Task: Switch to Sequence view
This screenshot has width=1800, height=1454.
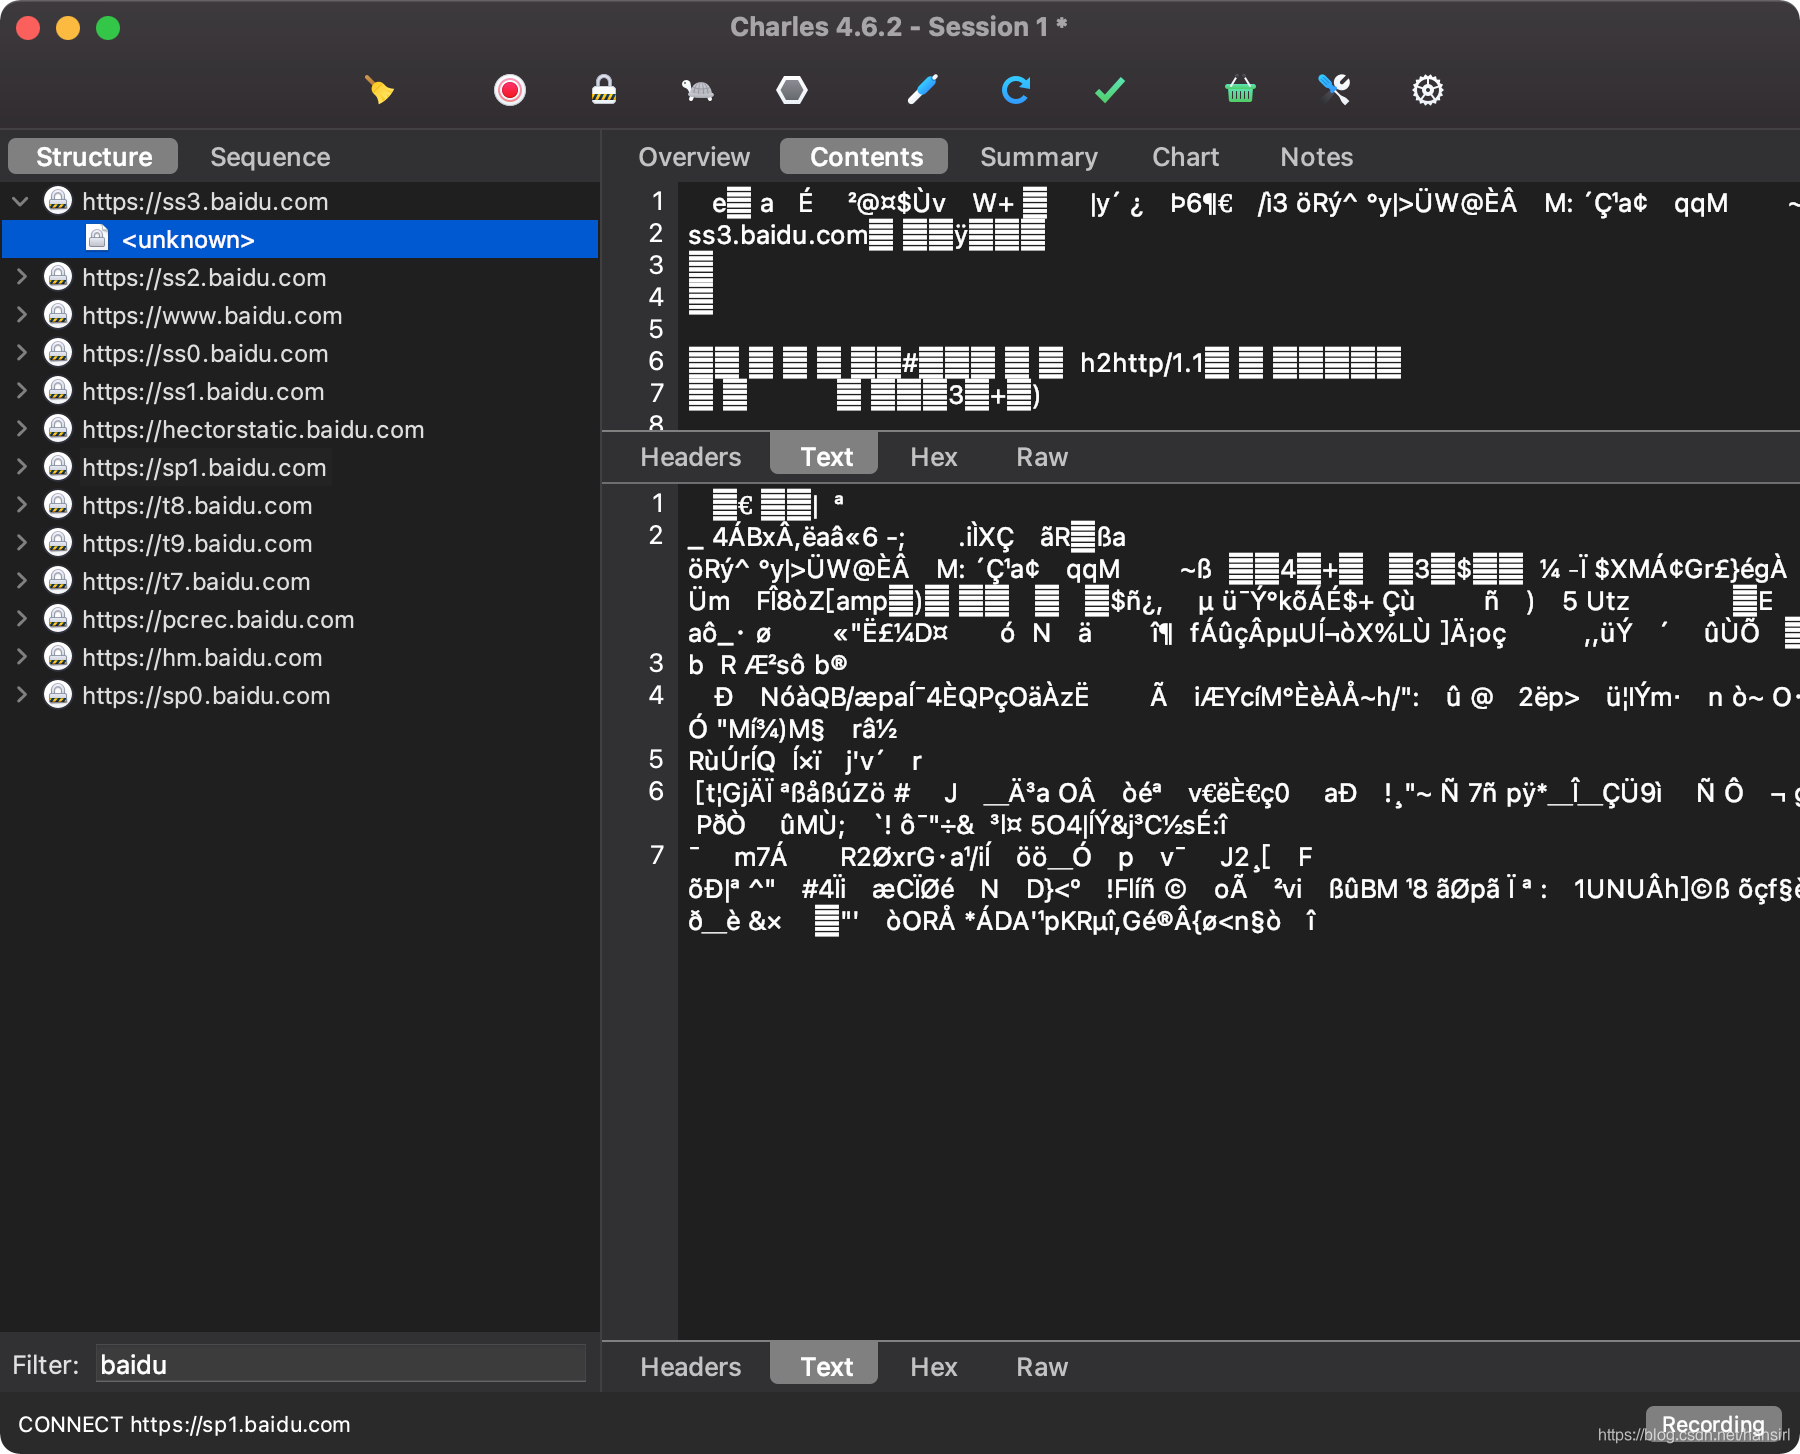Action: pyautogui.click(x=270, y=157)
